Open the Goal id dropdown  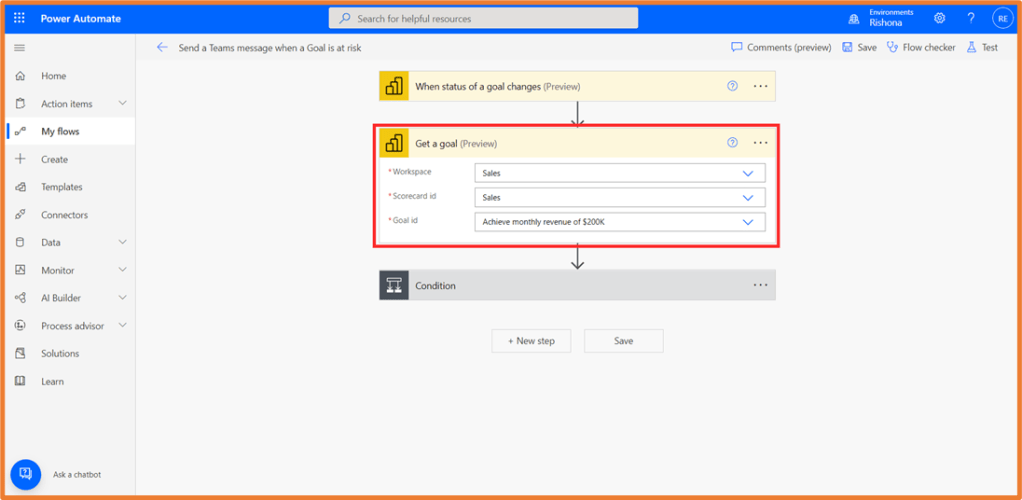(748, 222)
